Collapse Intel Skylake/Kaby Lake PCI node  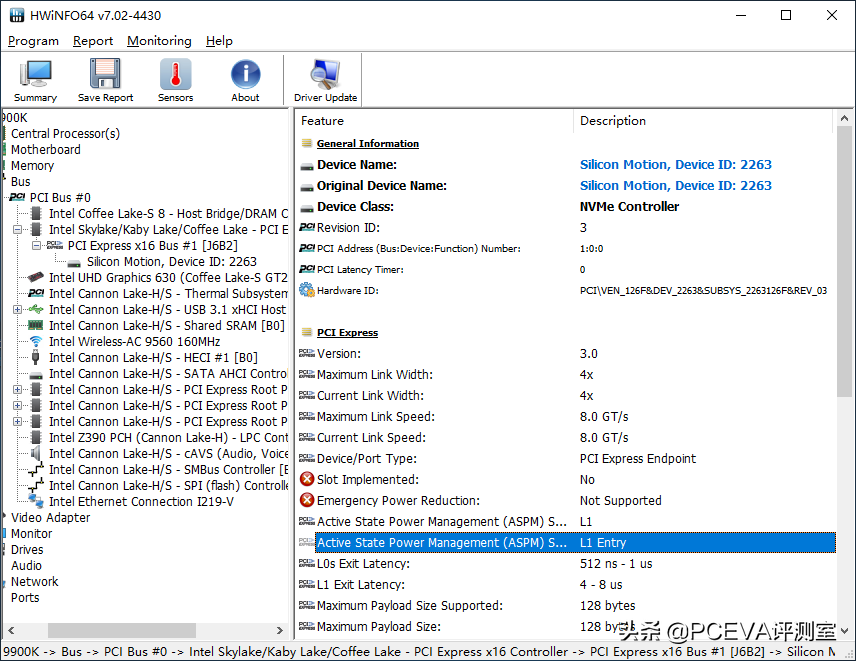pos(17,230)
